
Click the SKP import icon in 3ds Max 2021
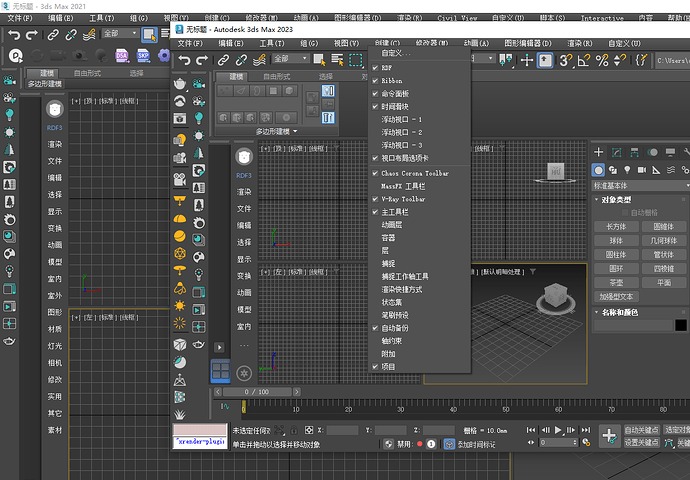(x=143, y=56)
